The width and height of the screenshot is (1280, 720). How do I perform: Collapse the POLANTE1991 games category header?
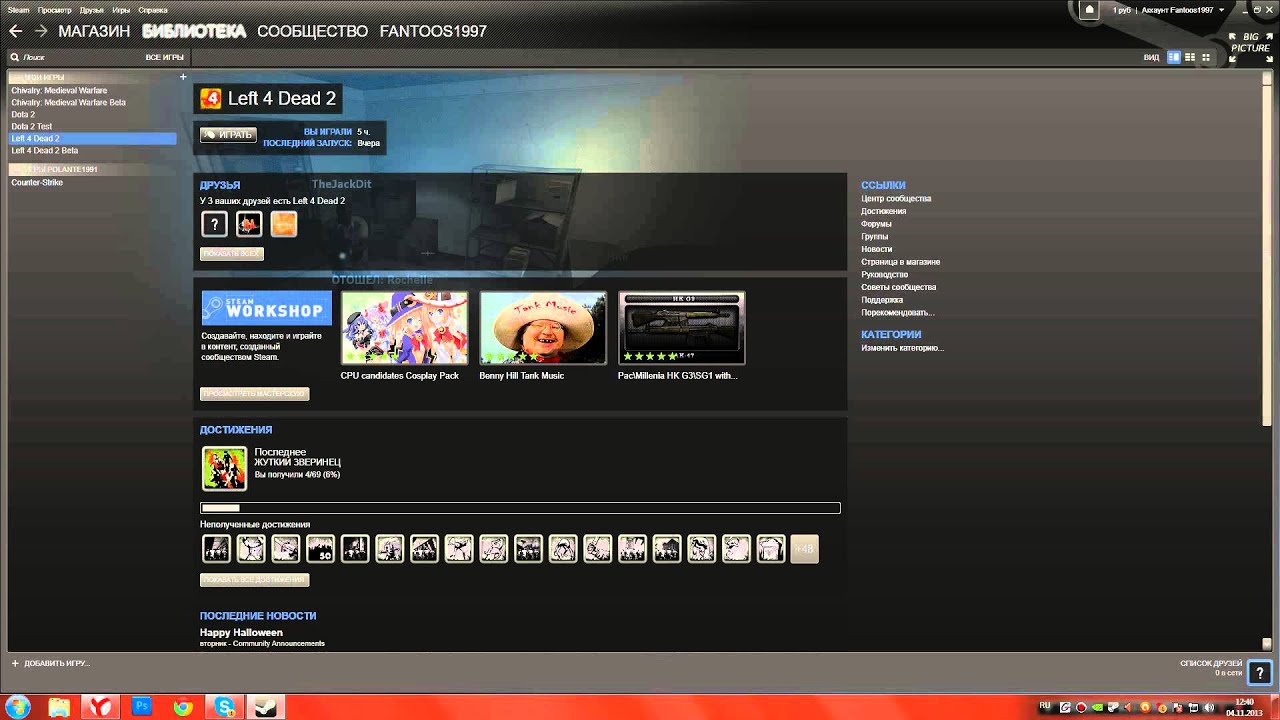(92, 169)
